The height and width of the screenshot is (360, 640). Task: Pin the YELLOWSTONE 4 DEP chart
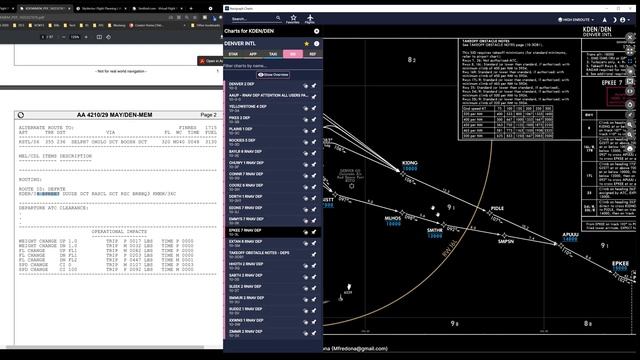pos(314,108)
